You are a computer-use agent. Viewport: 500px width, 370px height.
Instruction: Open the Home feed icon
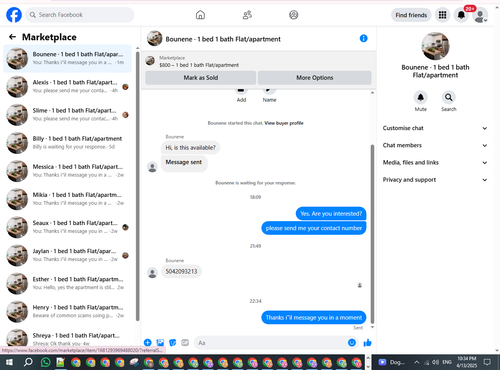(200, 15)
